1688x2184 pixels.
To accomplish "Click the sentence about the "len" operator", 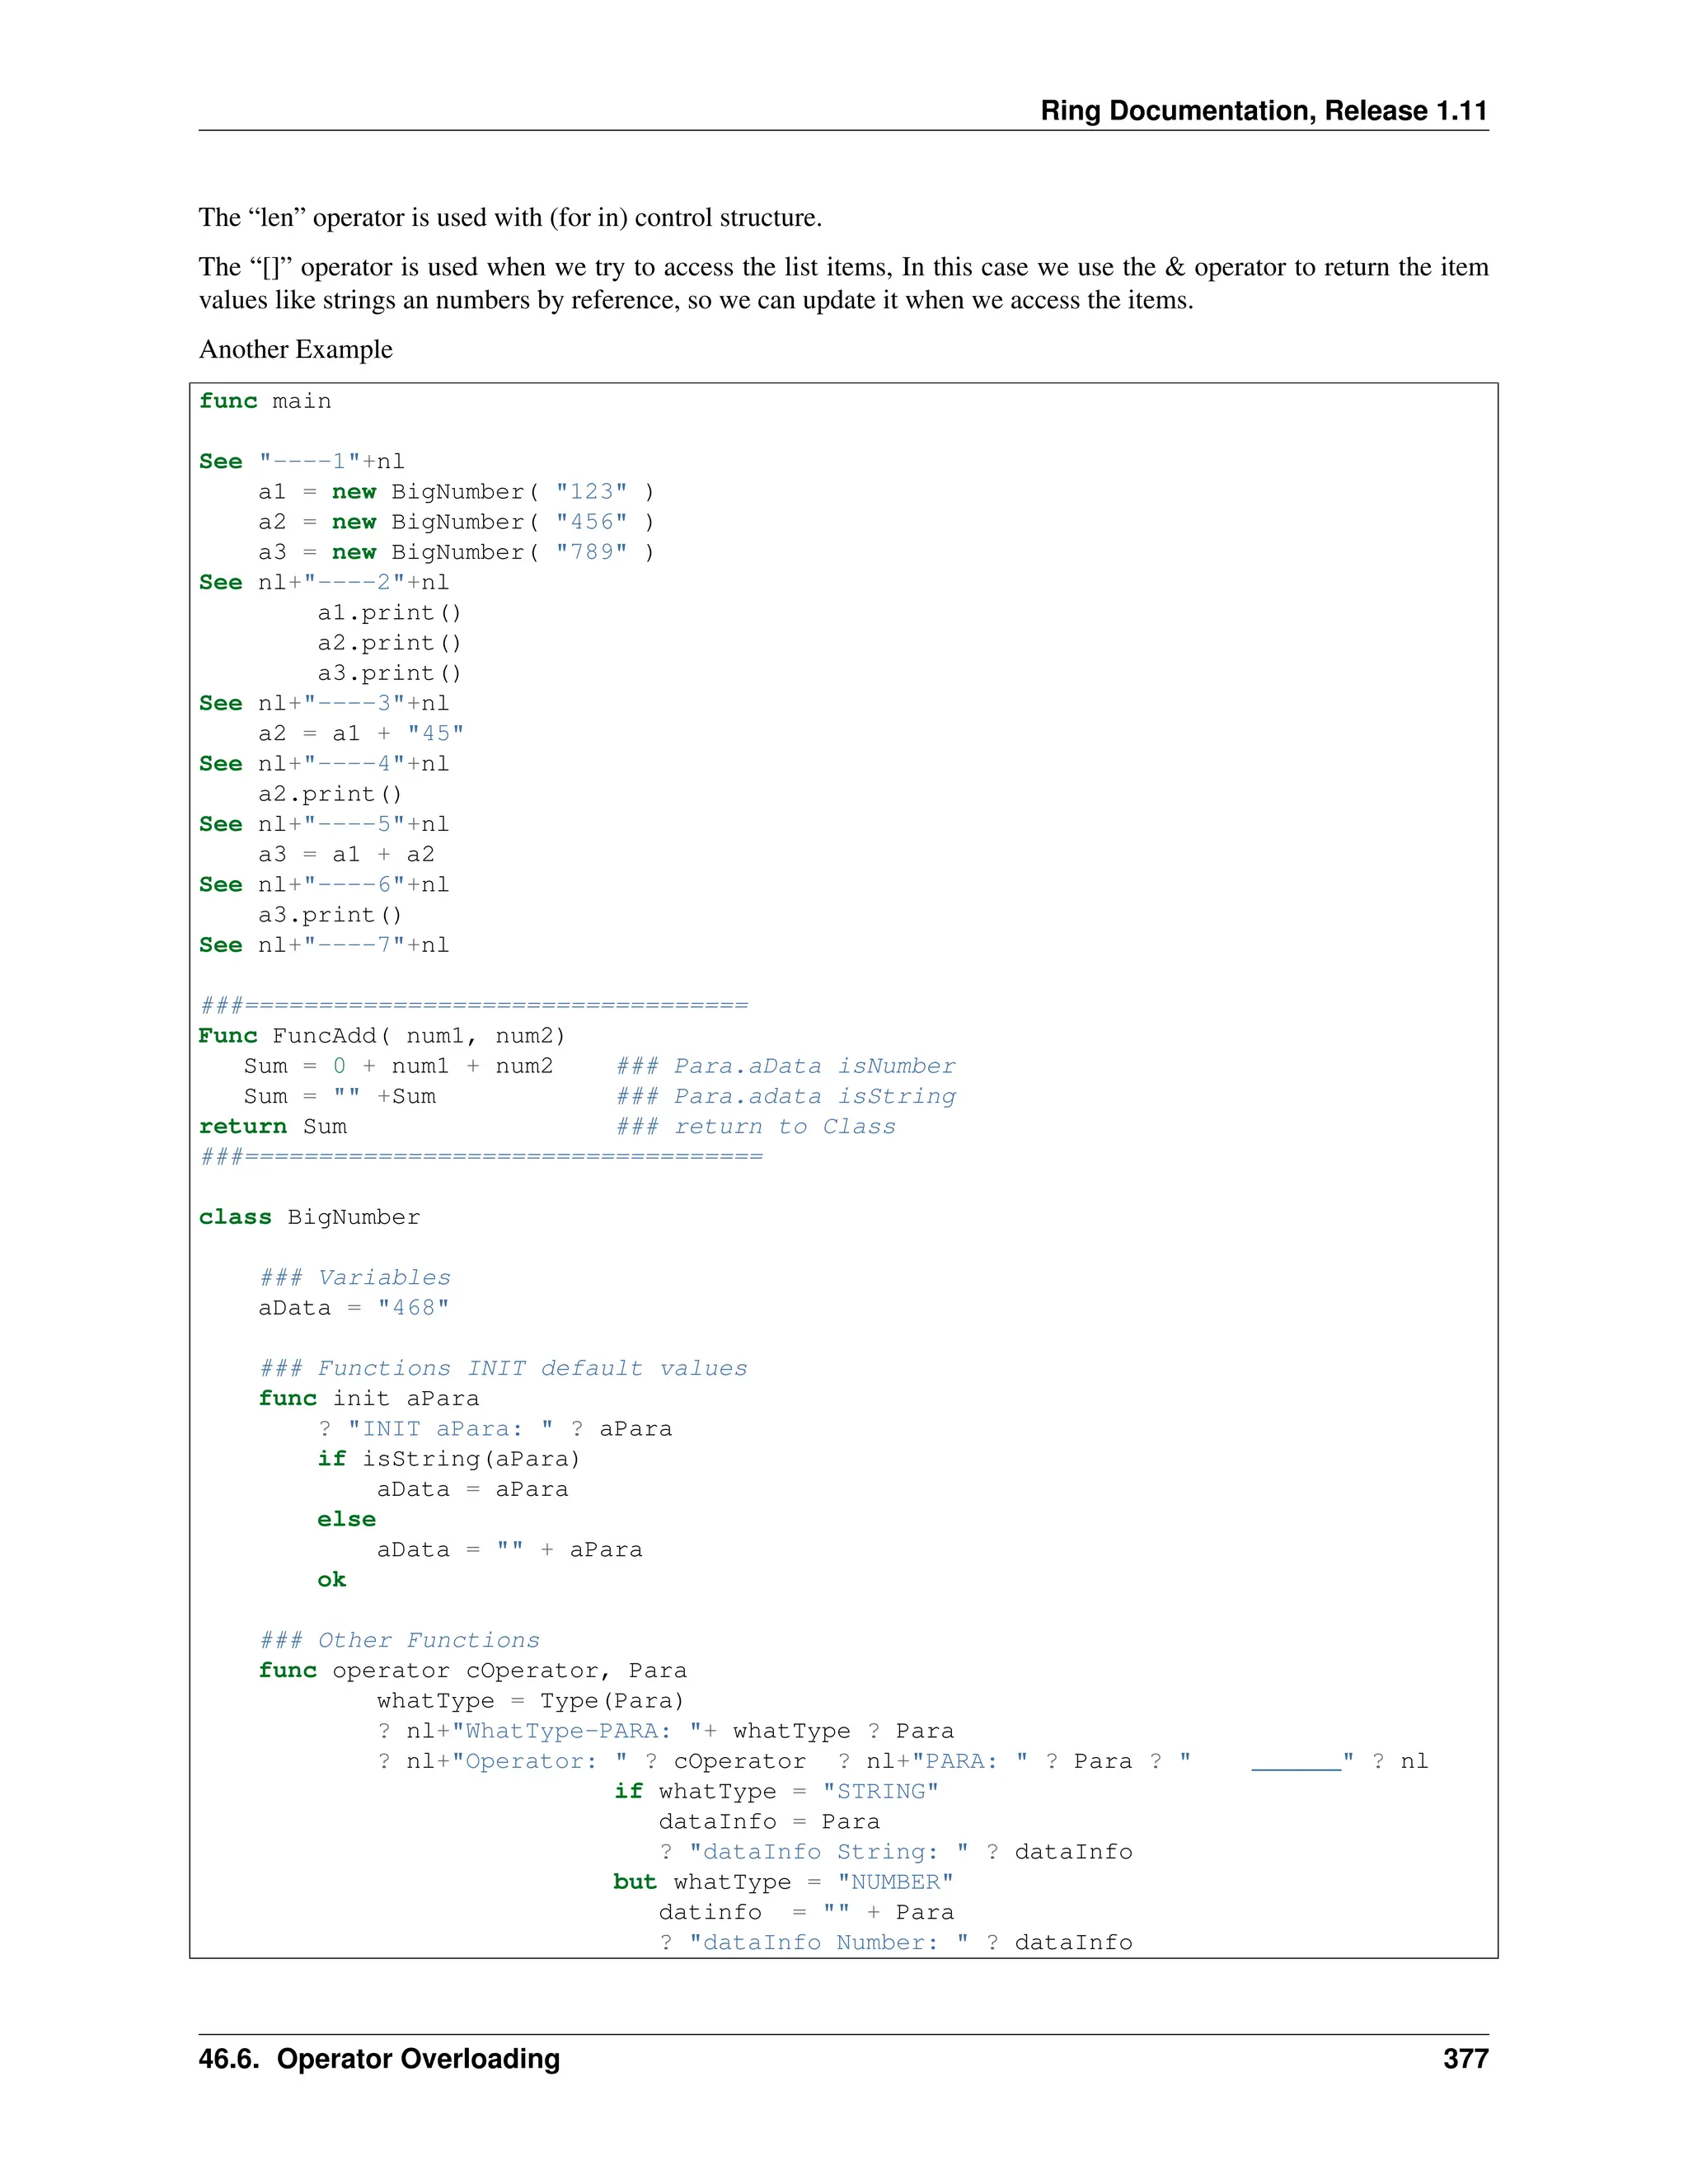I will 510,217.
